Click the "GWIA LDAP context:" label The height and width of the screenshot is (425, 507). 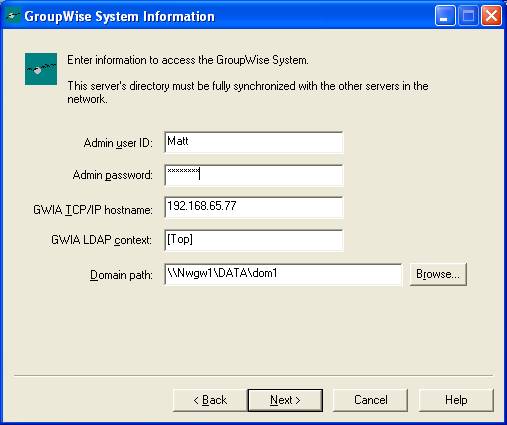pyautogui.click(x=101, y=240)
